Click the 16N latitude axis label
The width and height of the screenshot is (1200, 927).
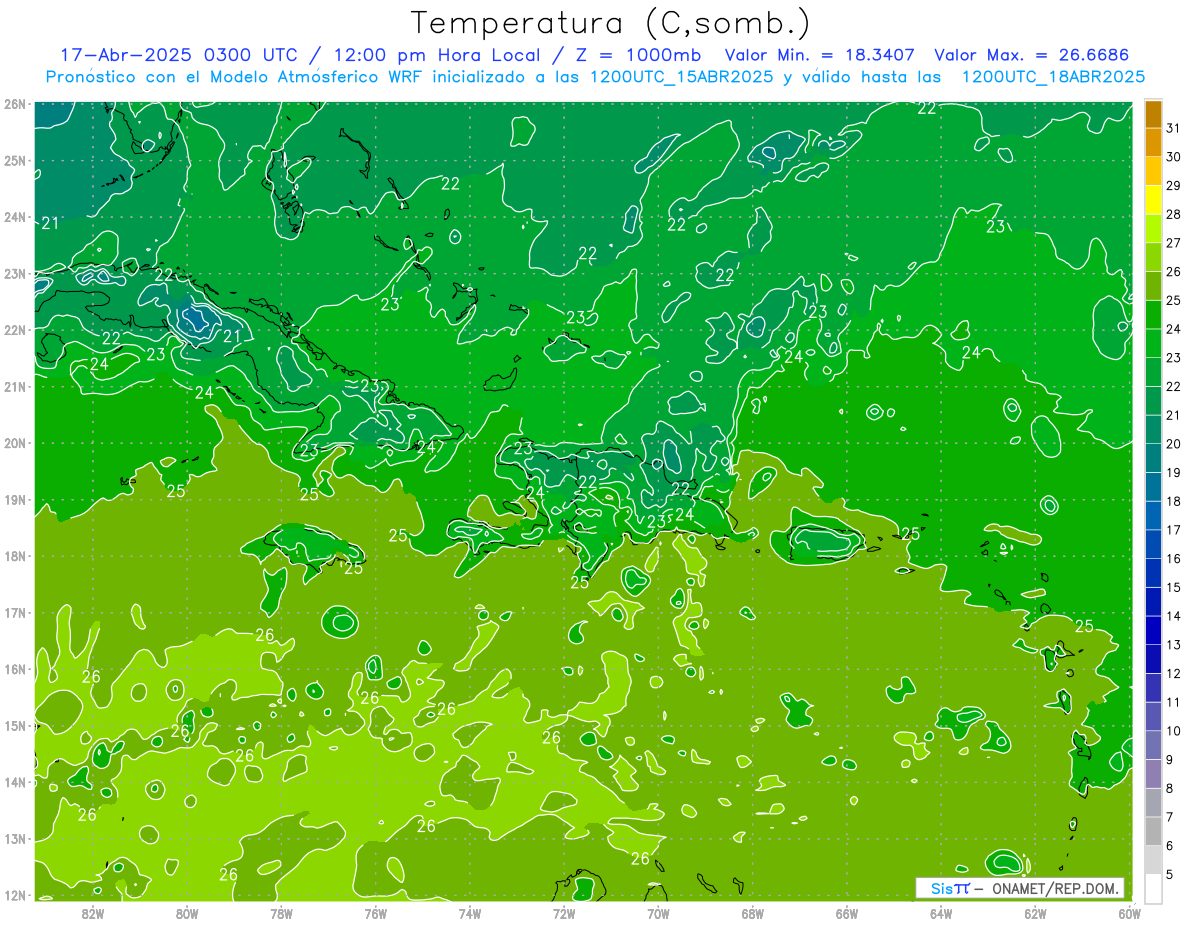(15, 669)
